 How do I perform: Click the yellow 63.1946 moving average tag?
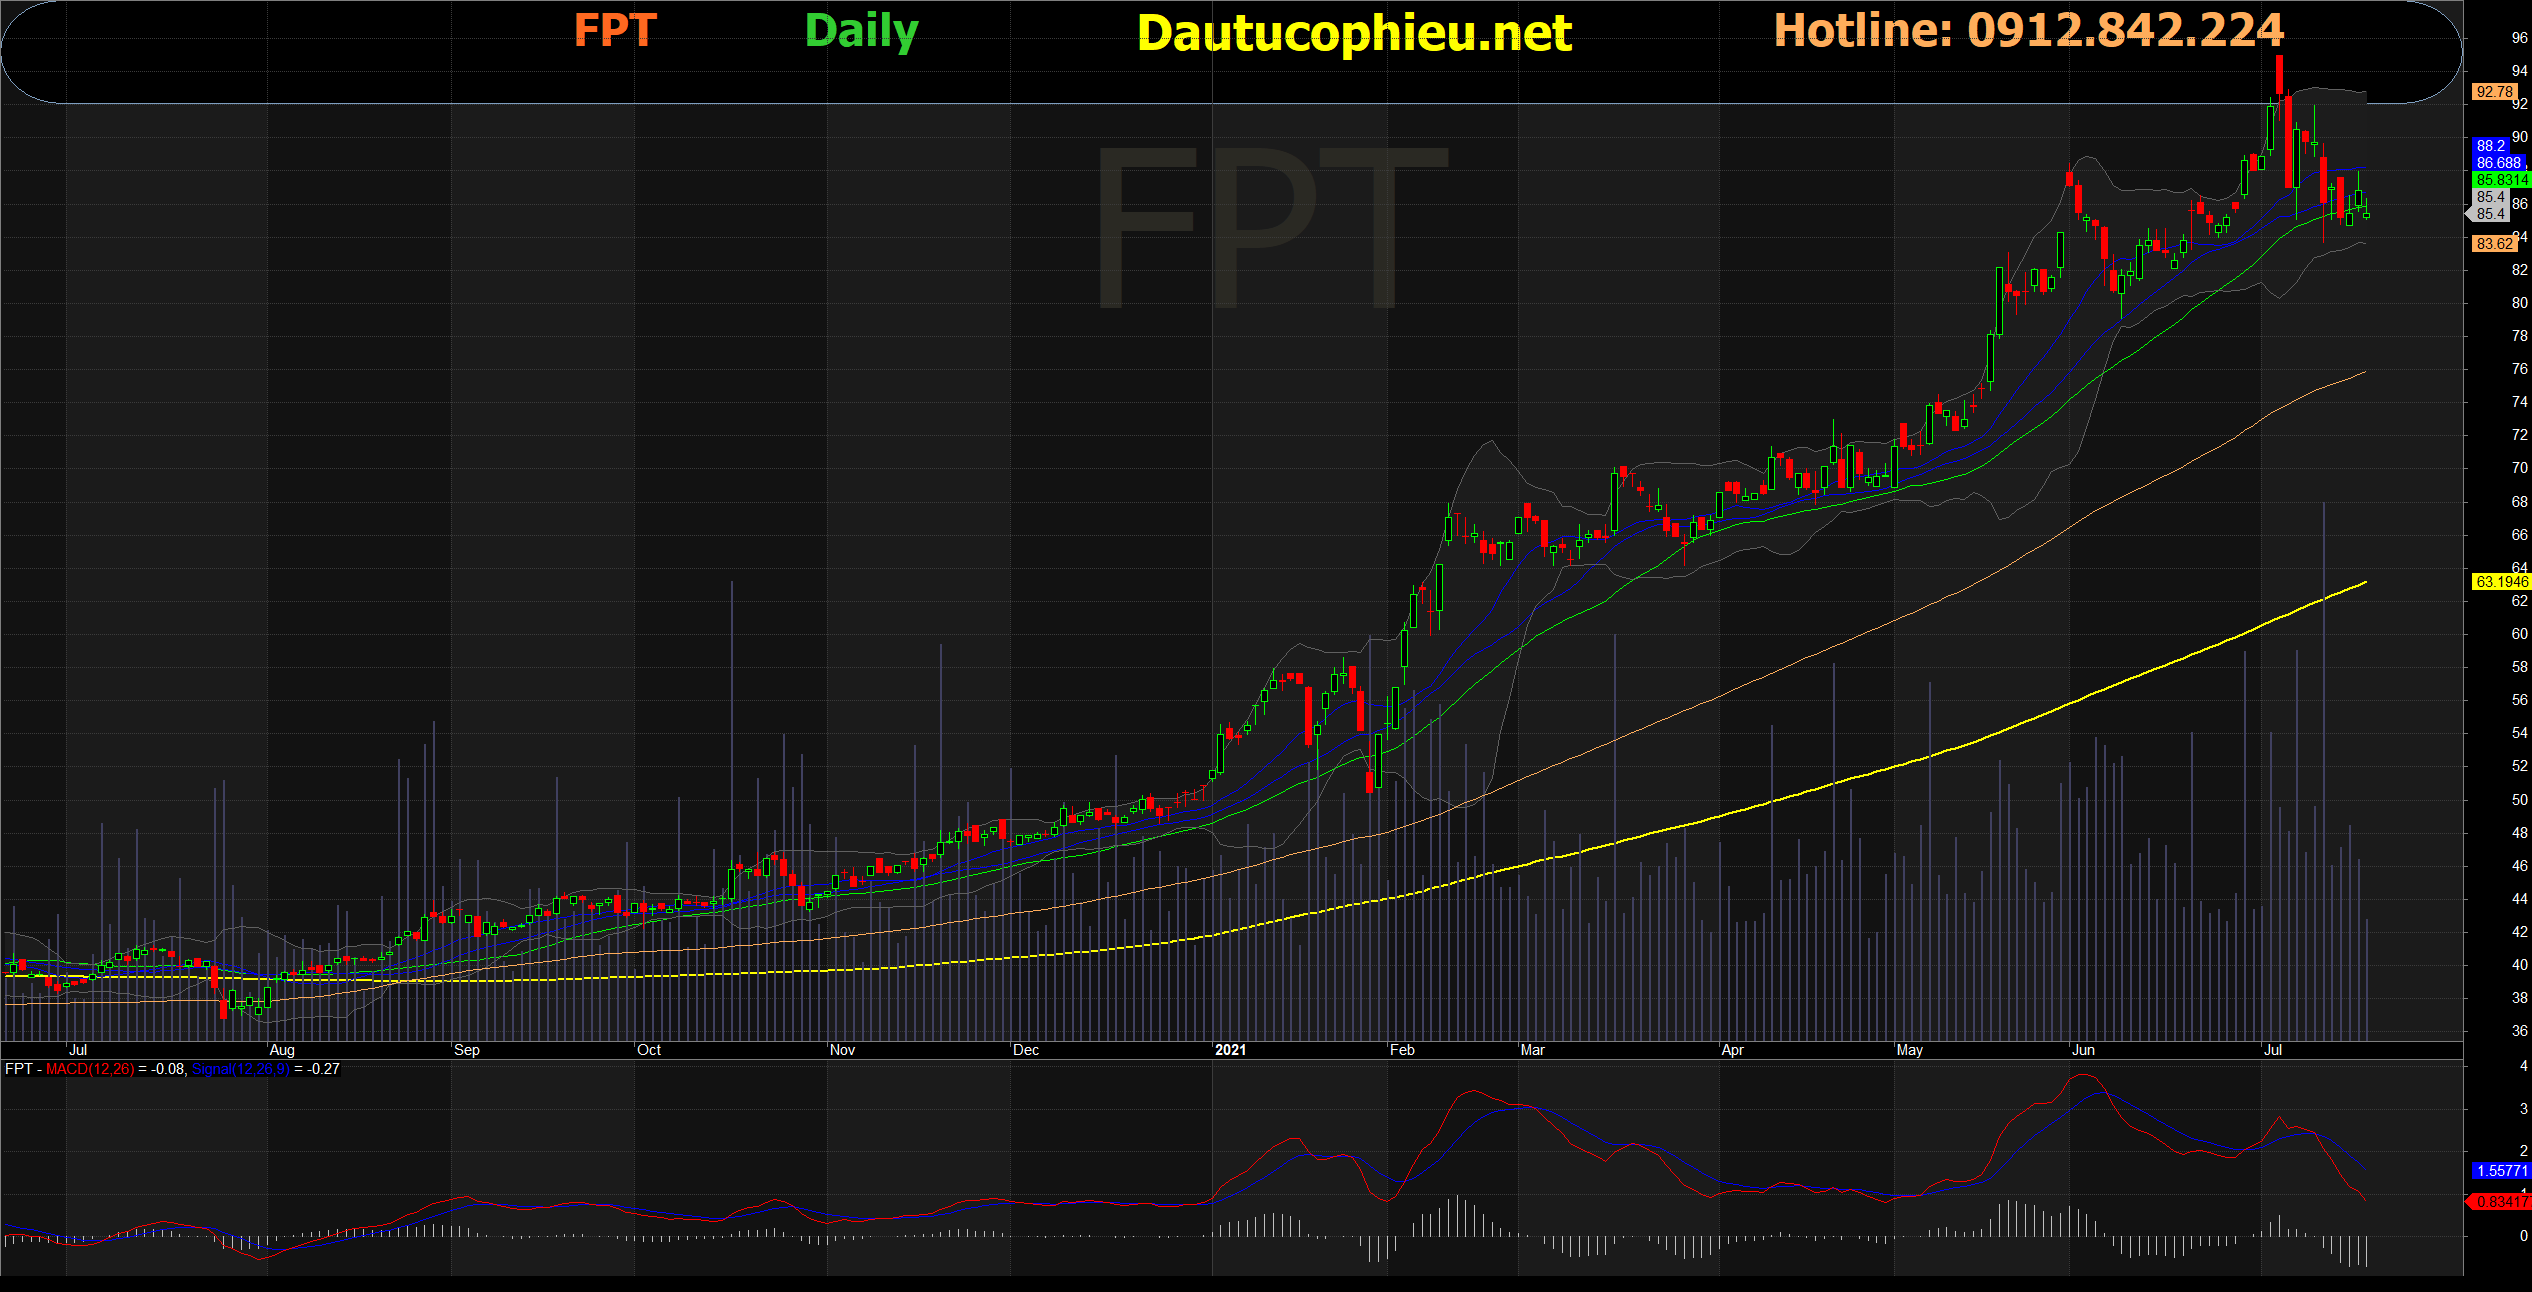[x=2500, y=582]
